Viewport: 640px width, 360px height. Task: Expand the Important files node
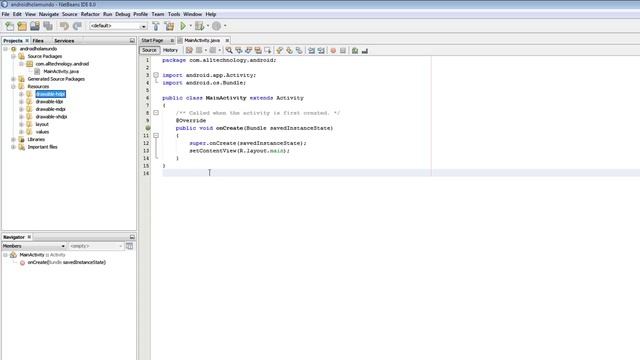(x=13, y=147)
